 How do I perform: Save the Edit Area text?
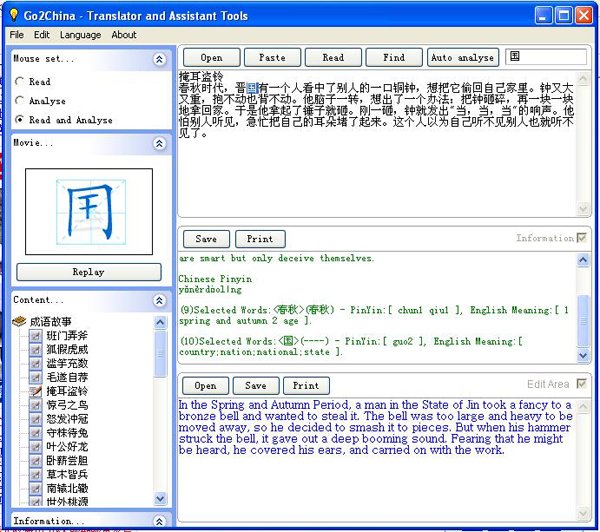tap(256, 386)
